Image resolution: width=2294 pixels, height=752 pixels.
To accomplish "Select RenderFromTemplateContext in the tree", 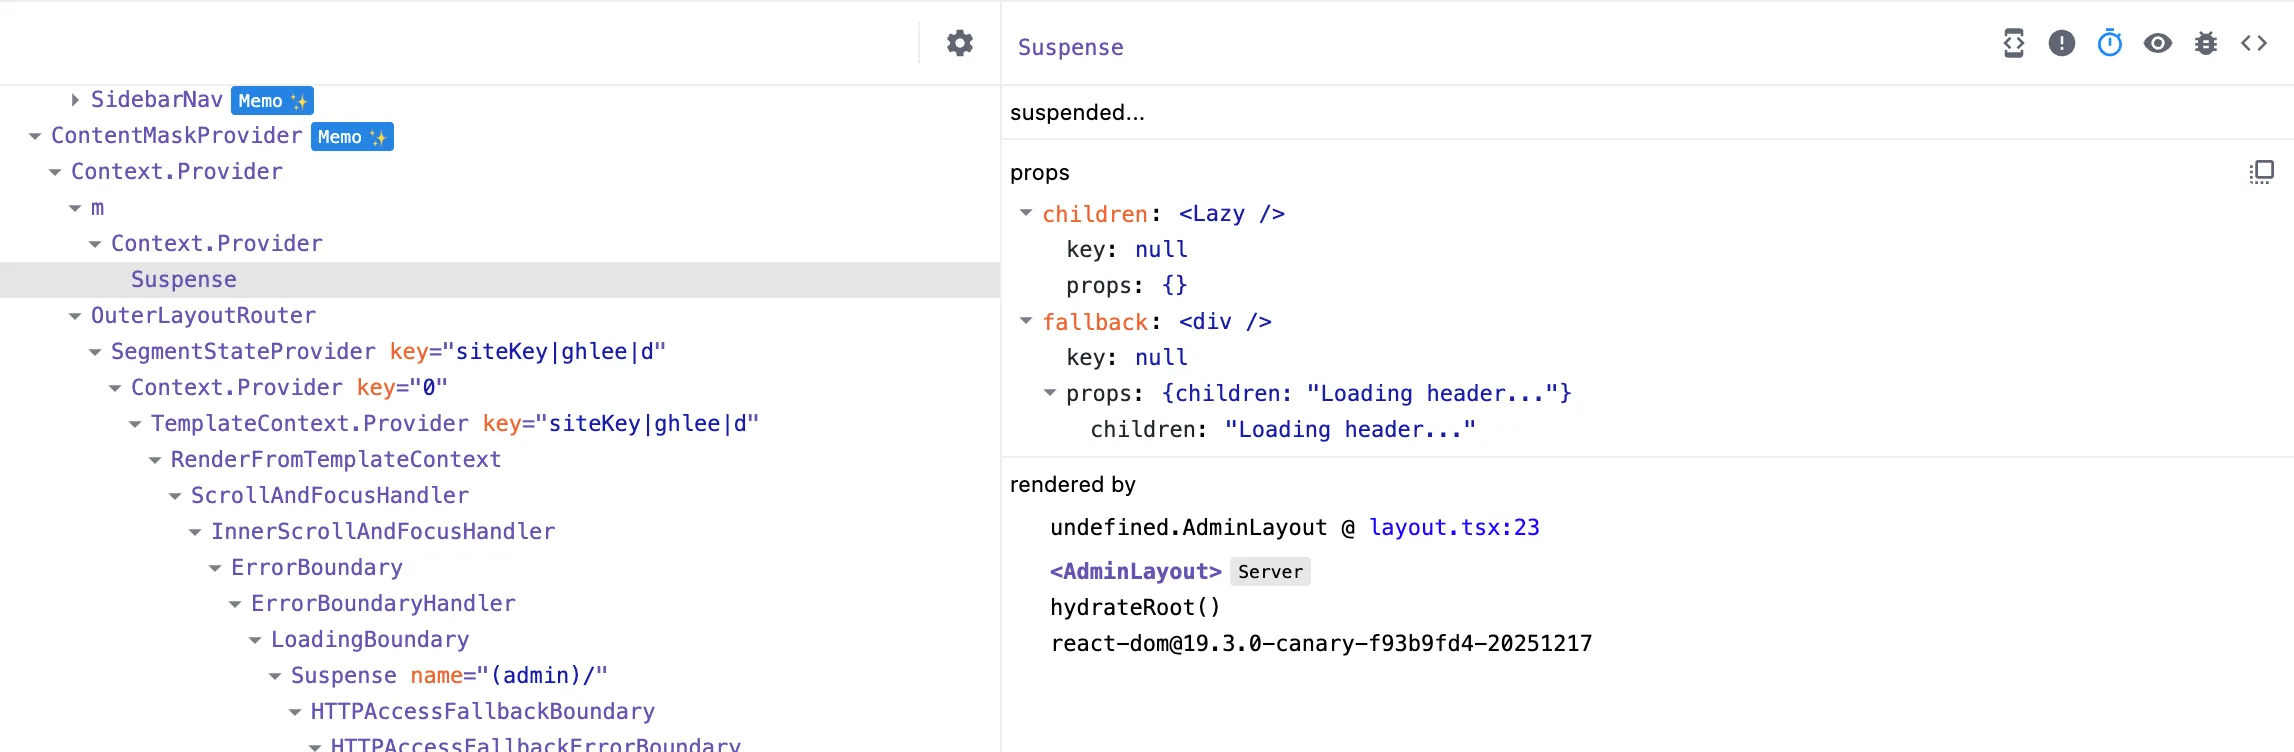I will [335, 460].
